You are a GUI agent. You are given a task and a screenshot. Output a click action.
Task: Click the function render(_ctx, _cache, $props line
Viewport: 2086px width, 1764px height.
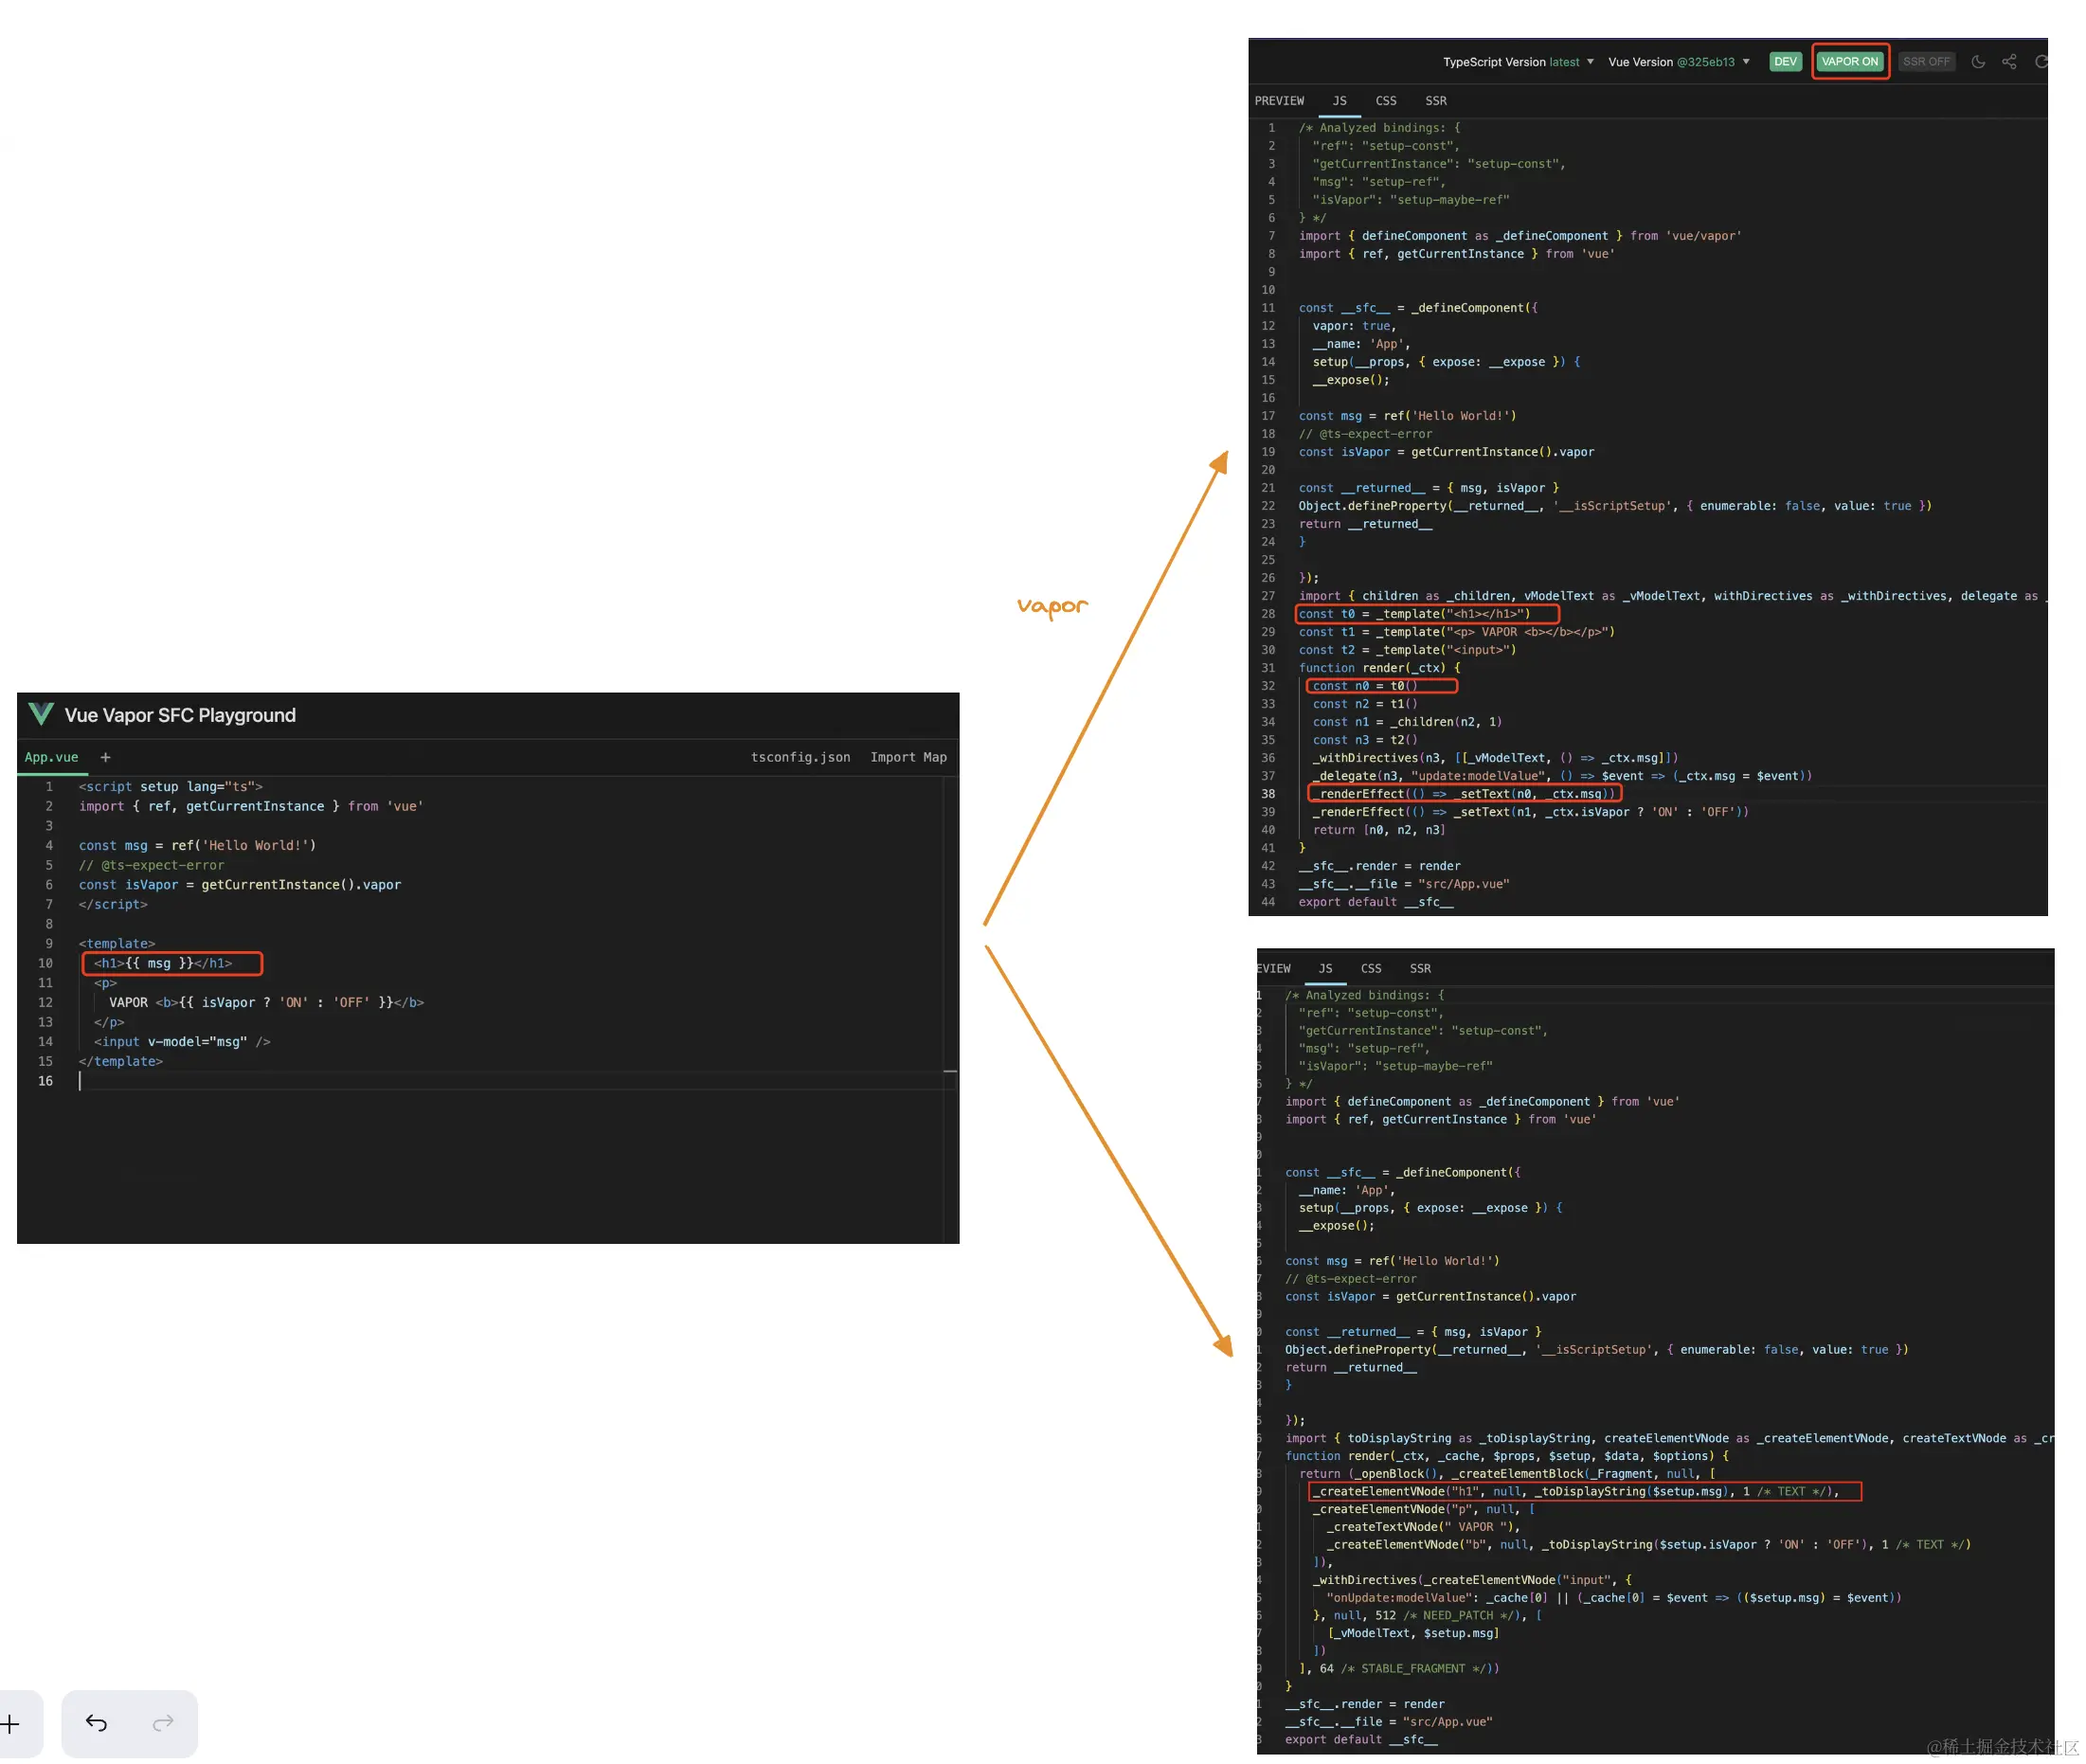[x=1506, y=1456]
